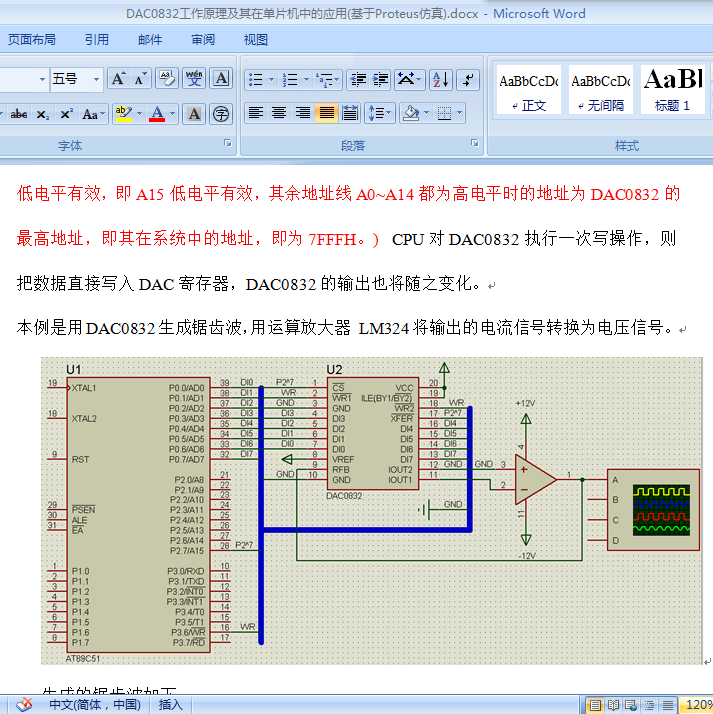Click the Clear Formatting eraser icon

pos(167,79)
